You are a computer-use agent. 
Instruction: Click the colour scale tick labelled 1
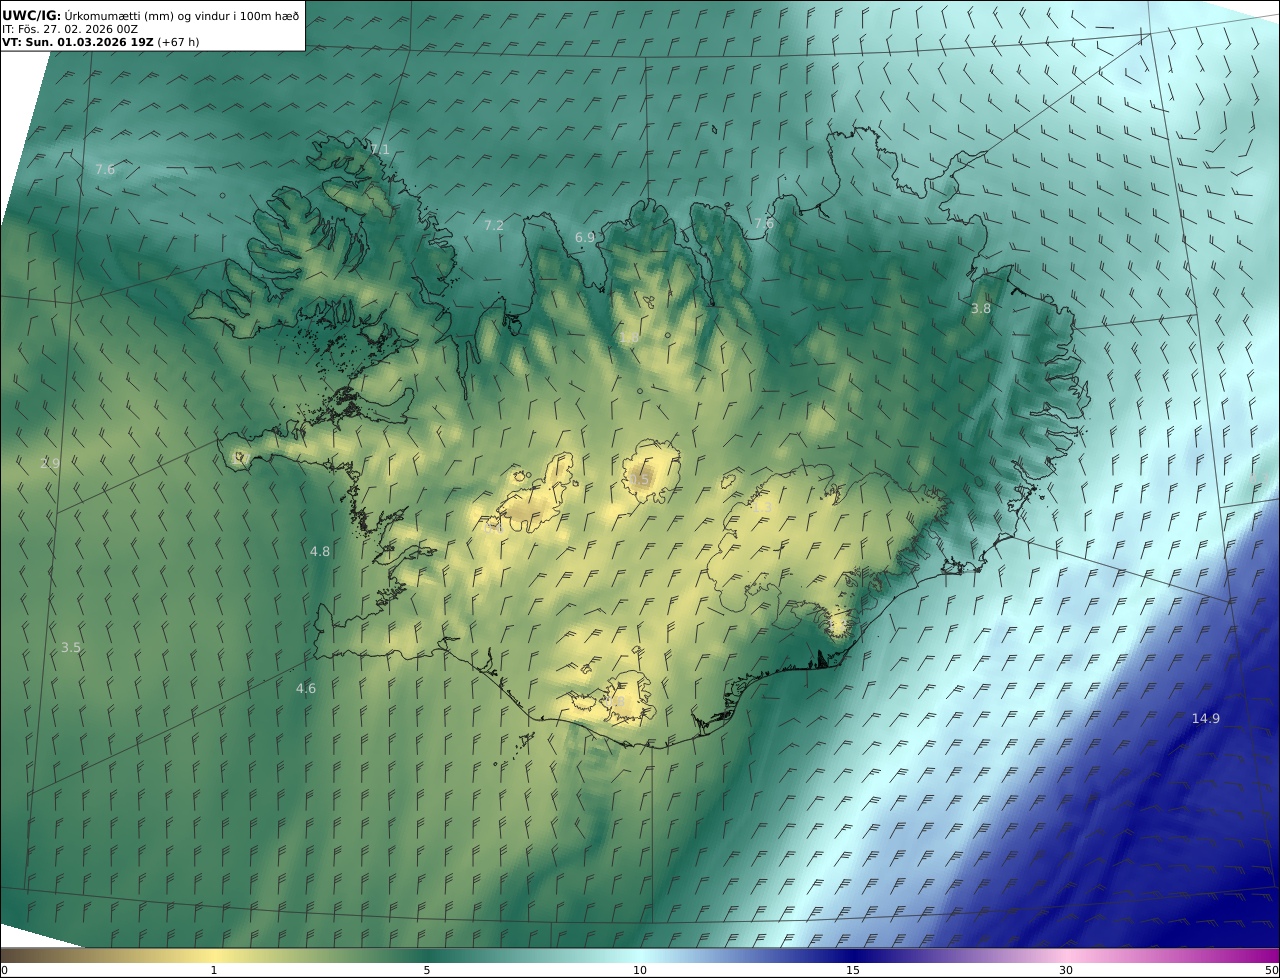[214, 970]
